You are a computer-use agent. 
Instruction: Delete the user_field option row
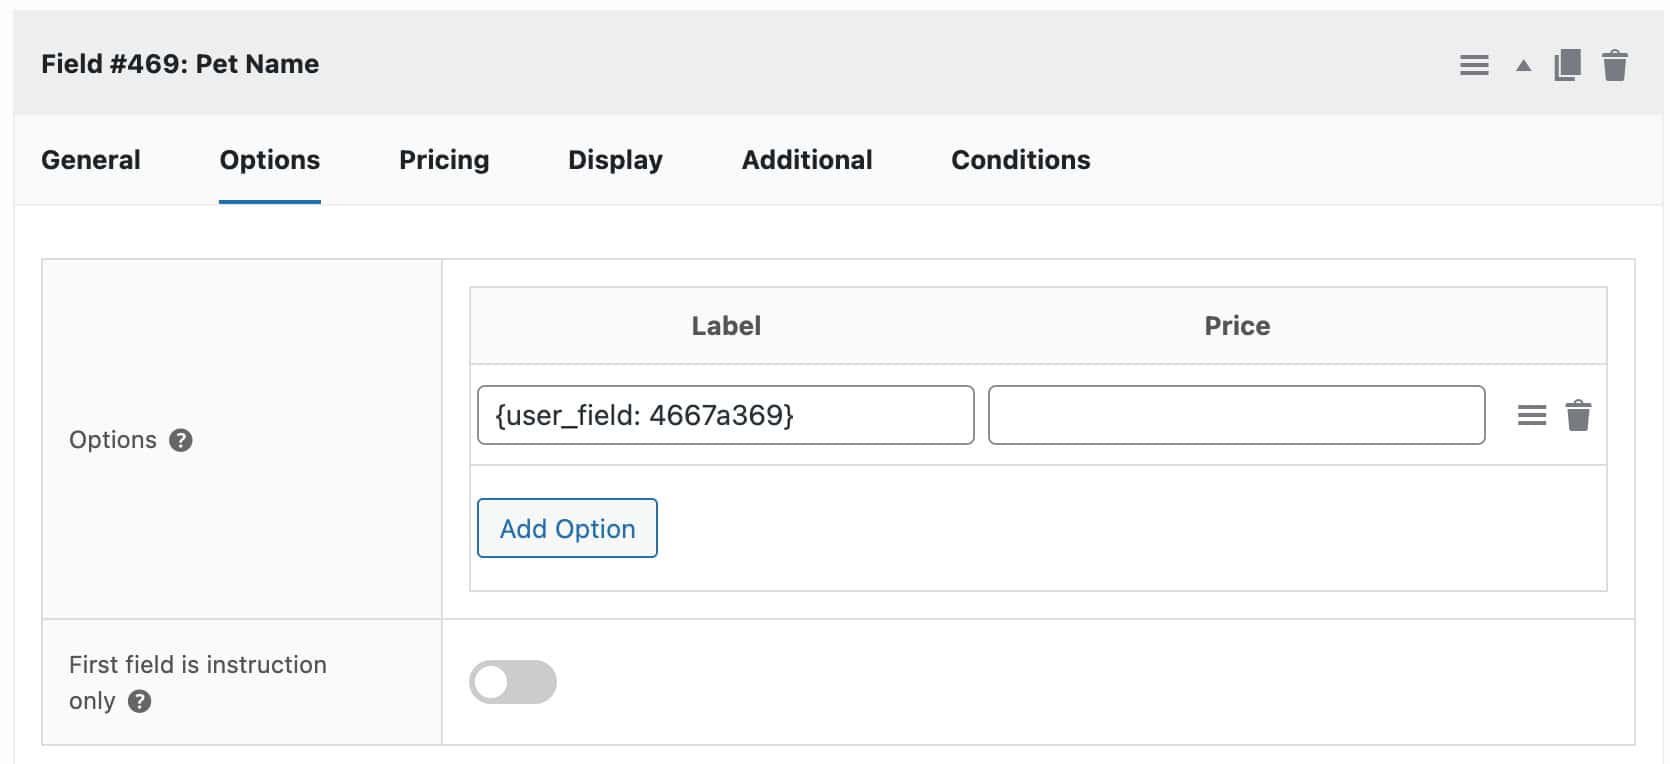coord(1578,415)
